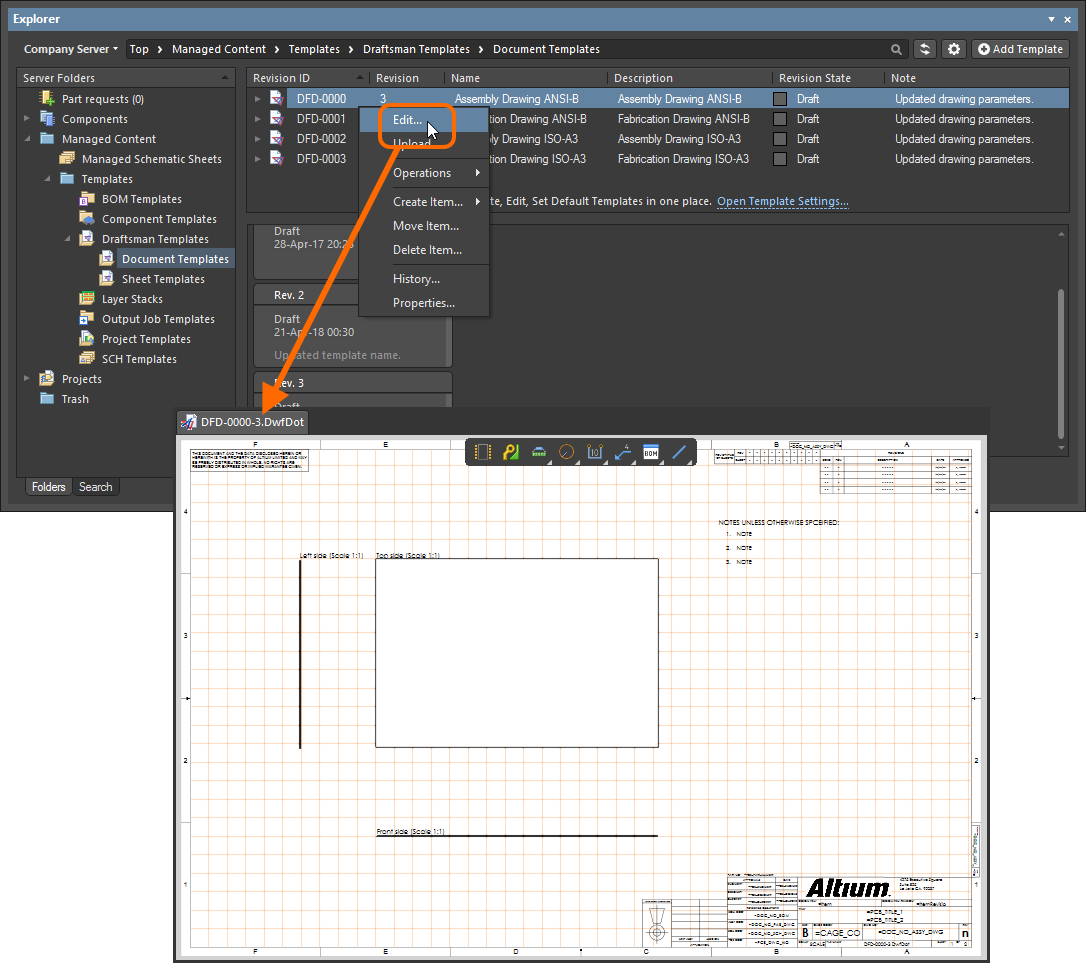1086x963 pixels.
Task: Toggle the Draft state box for DFD-0000
Action: click(780, 99)
